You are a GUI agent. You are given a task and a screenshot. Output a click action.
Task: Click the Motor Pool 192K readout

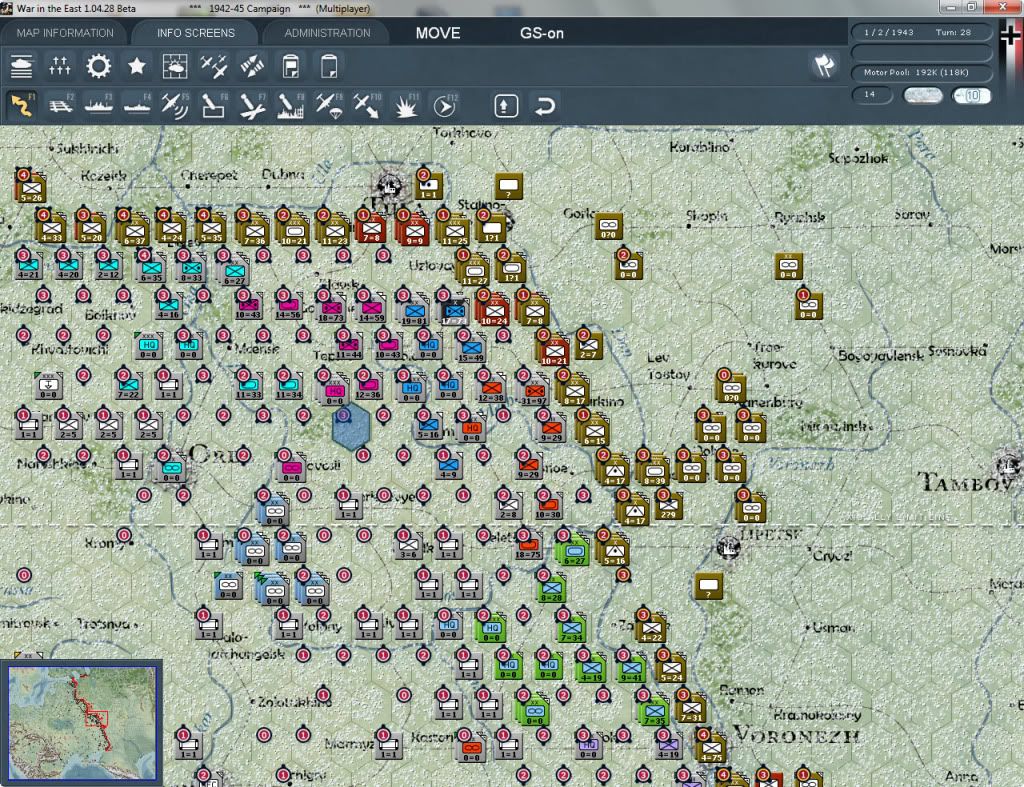click(x=921, y=72)
